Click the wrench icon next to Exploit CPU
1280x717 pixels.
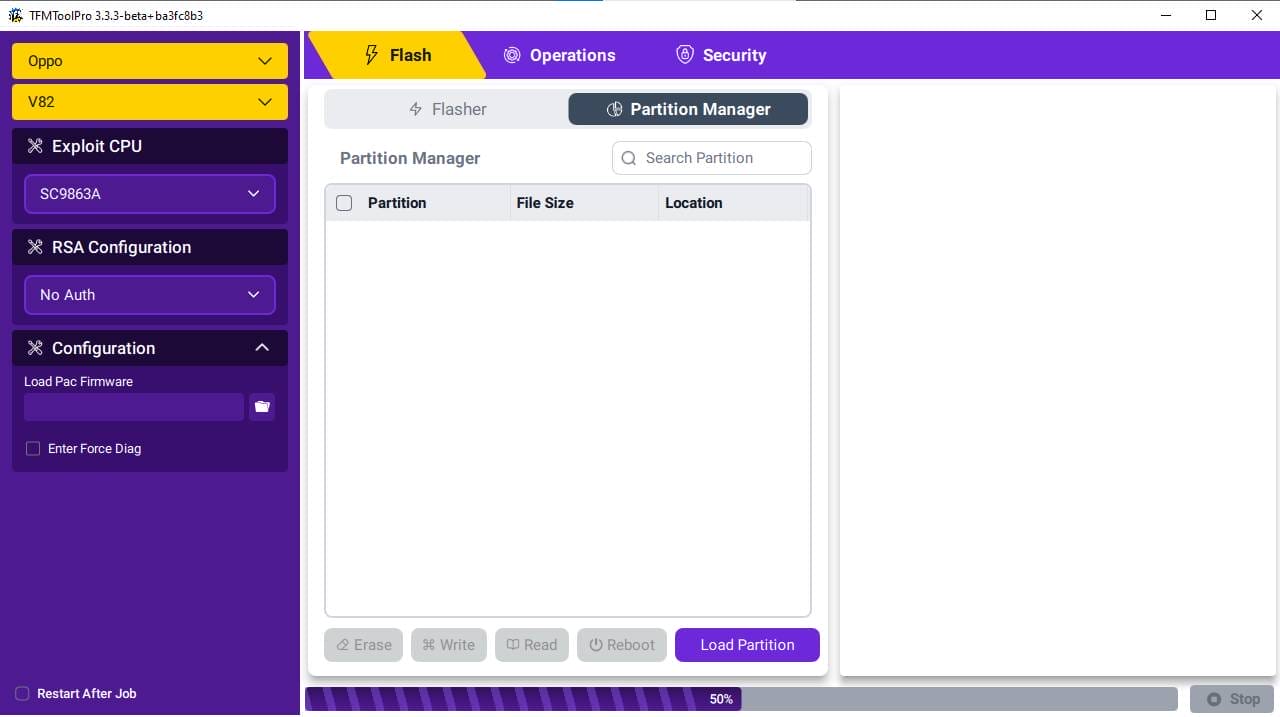point(35,146)
